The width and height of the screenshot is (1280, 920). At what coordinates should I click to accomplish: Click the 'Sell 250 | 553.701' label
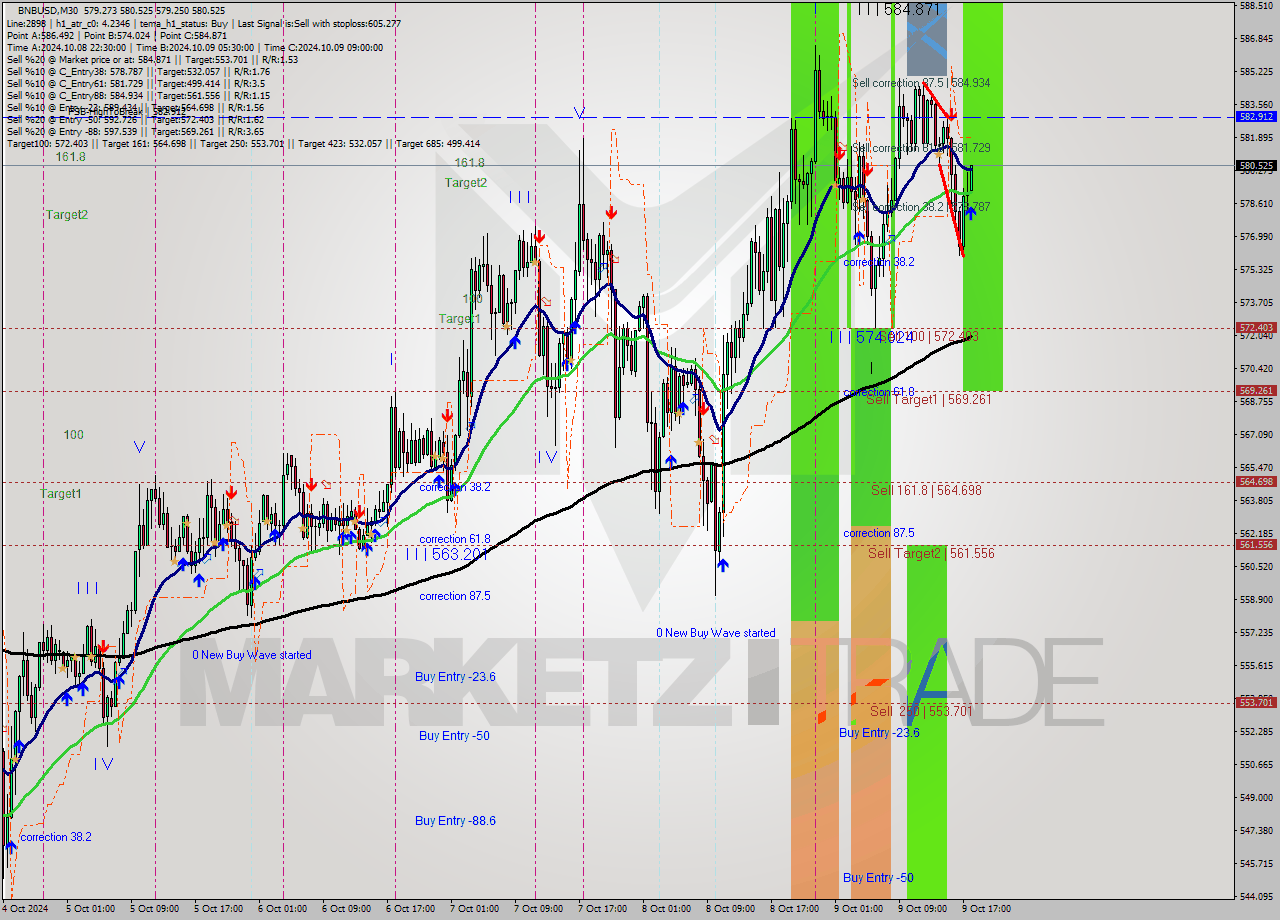921,711
